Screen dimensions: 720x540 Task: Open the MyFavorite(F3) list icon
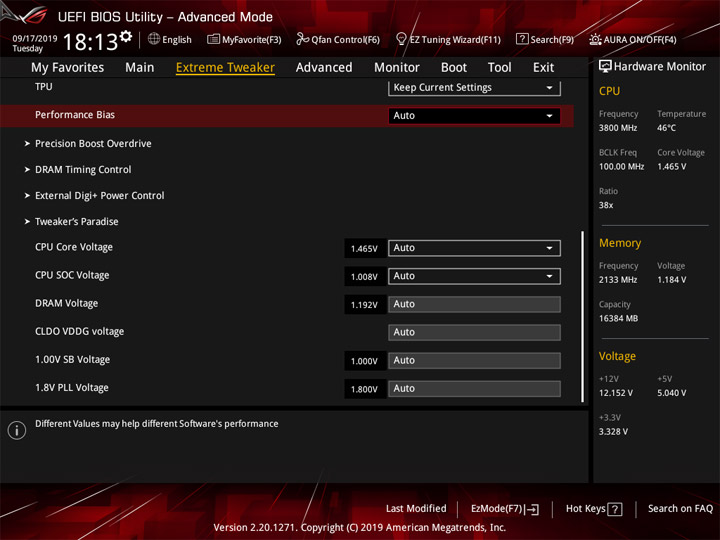pos(213,39)
